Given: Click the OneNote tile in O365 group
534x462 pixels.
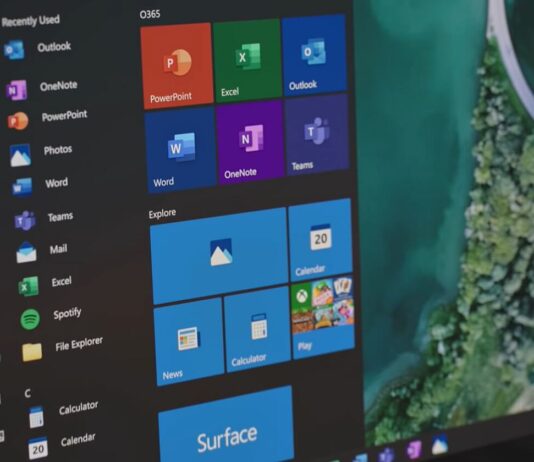Looking at the screenshot, I should [250, 142].
